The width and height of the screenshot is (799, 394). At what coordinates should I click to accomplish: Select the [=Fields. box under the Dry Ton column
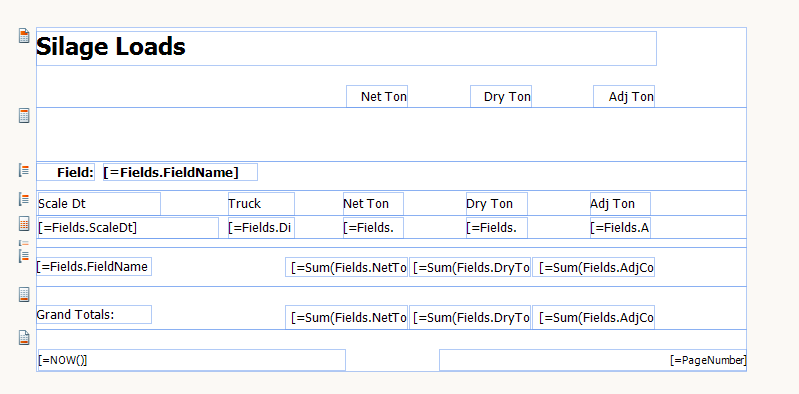(x=497, y=228)
